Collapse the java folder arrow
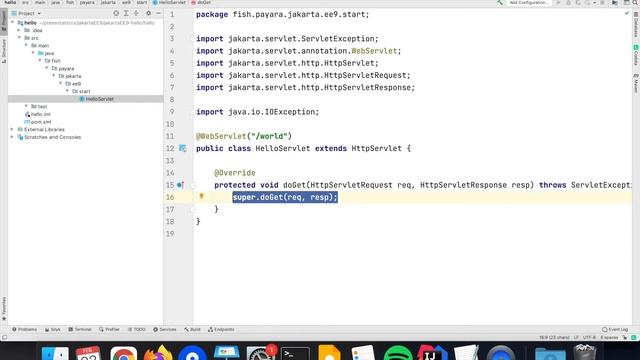 pyautogui.click(x=33, y=53)
